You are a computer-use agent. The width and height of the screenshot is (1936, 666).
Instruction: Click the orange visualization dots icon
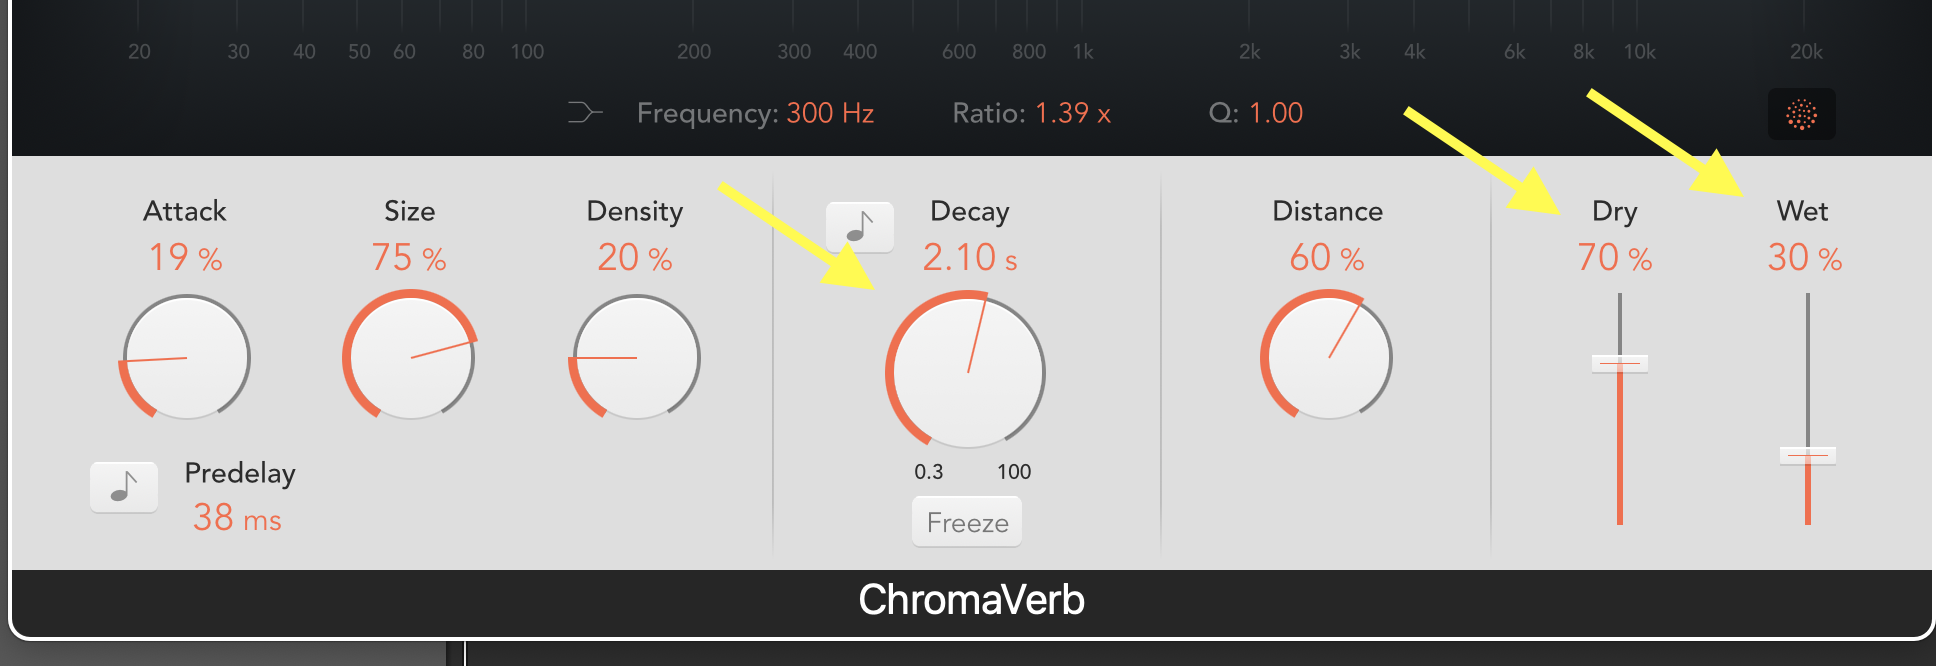coord(1801,115)
